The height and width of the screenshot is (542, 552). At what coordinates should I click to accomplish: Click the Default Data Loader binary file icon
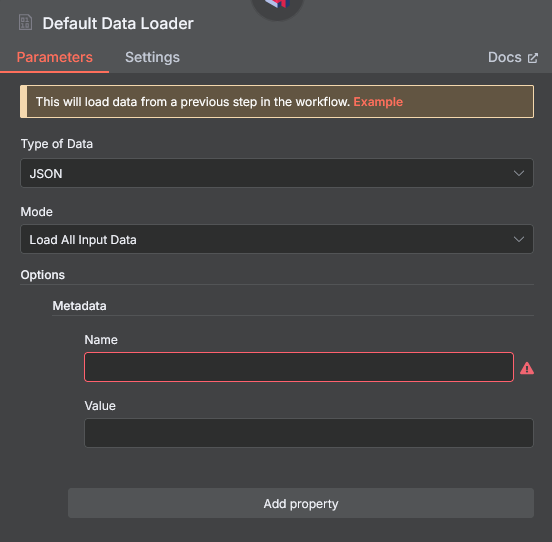point(25,23)
